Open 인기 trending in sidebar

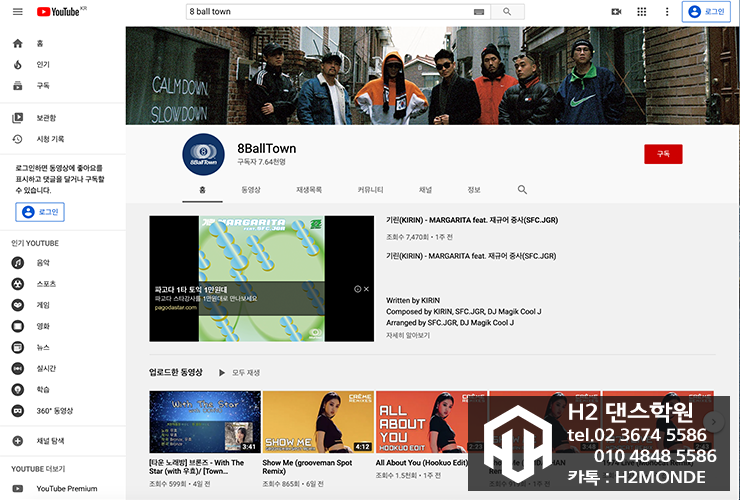[63, 65]
